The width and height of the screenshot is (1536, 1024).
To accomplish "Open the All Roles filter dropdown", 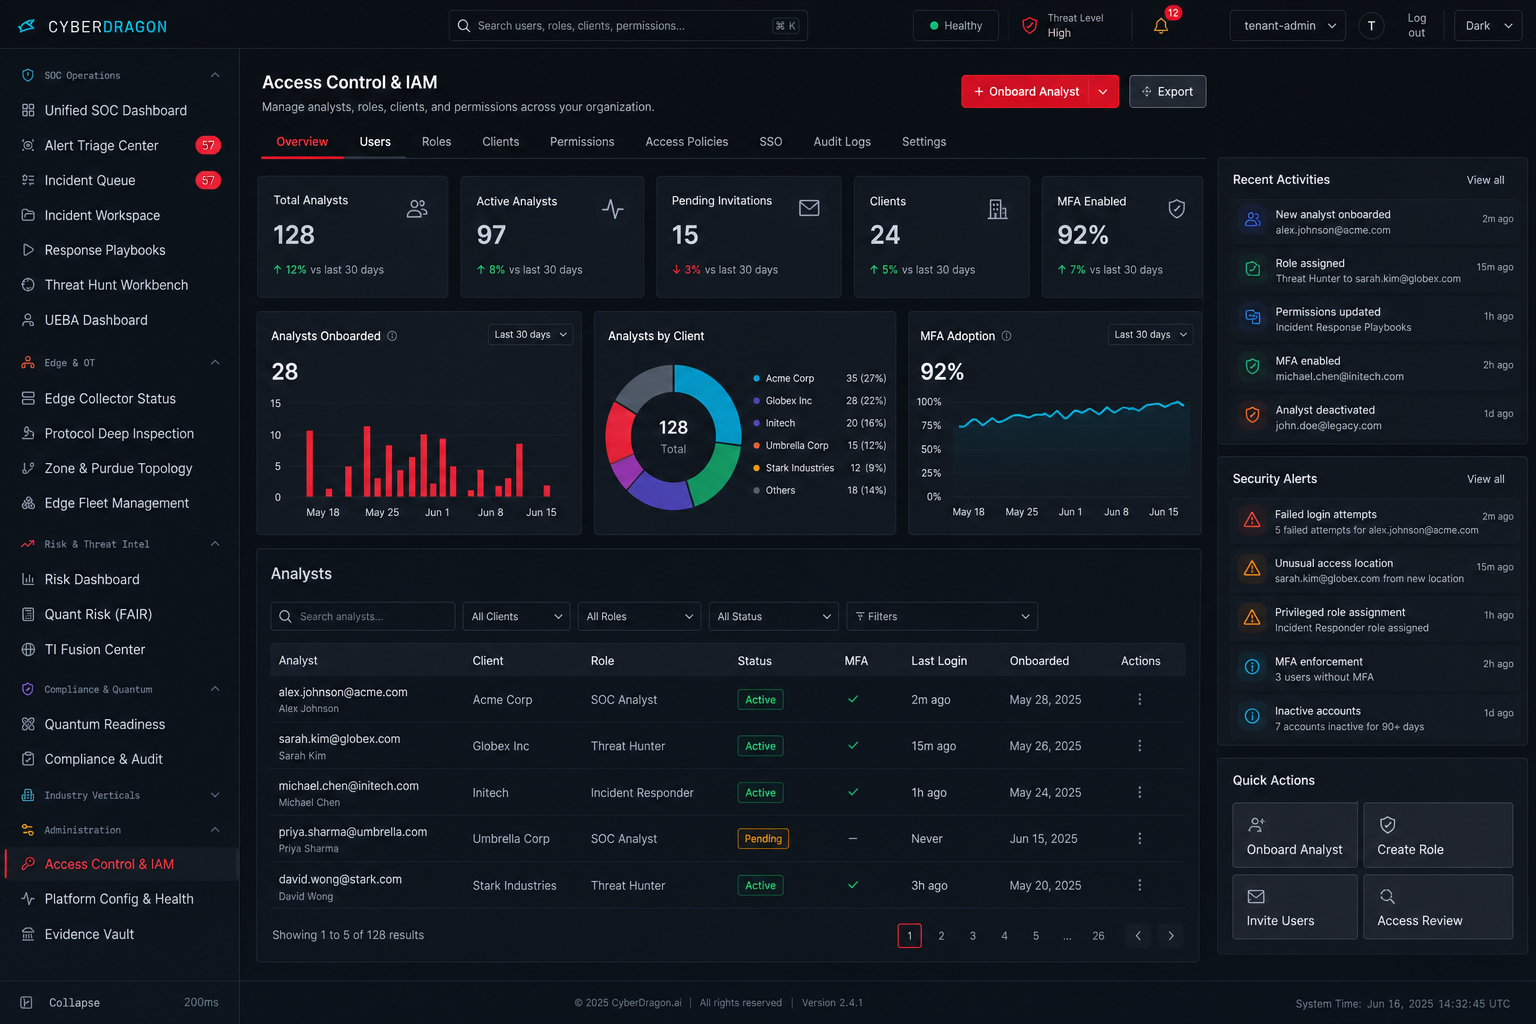I will point(640,616).
